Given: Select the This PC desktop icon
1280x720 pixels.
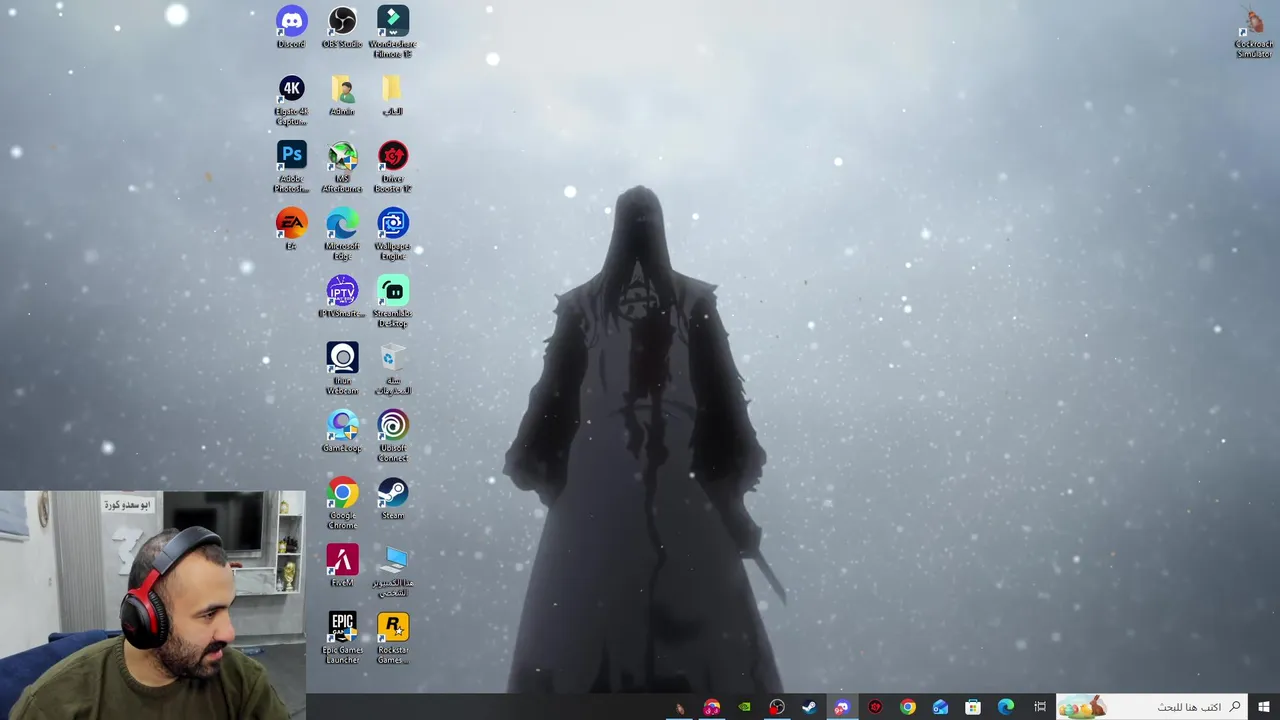Looking at the screenshot, I should [x=393, y=571].
